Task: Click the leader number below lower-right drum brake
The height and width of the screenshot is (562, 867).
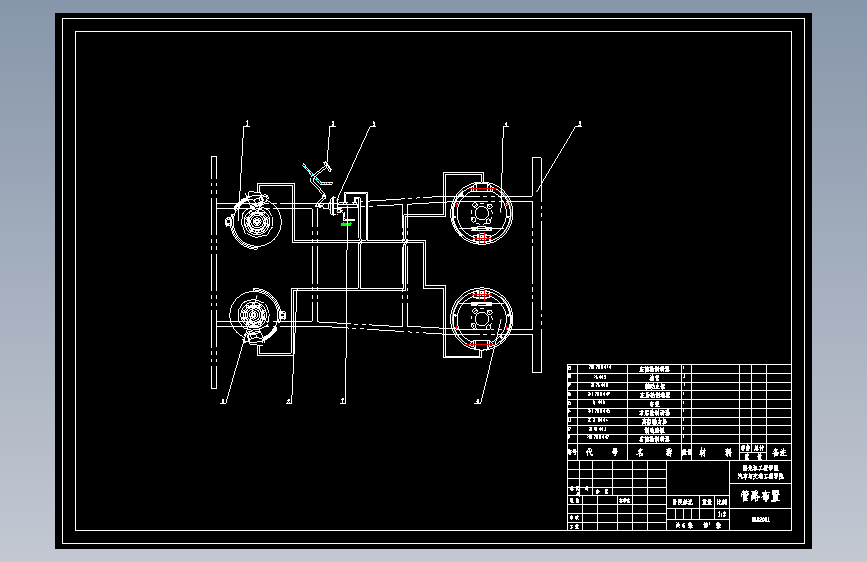Action: pyautogui.click(x=478, y=401)
